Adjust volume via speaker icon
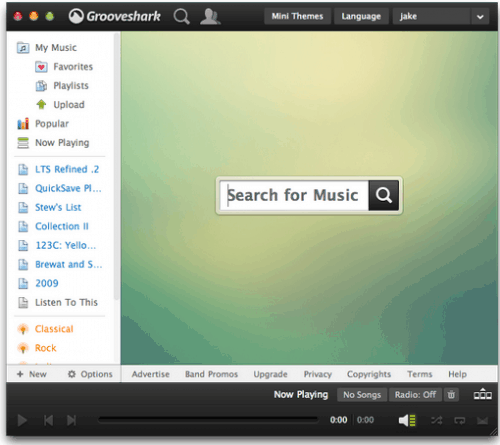 [x=407, y=420]
